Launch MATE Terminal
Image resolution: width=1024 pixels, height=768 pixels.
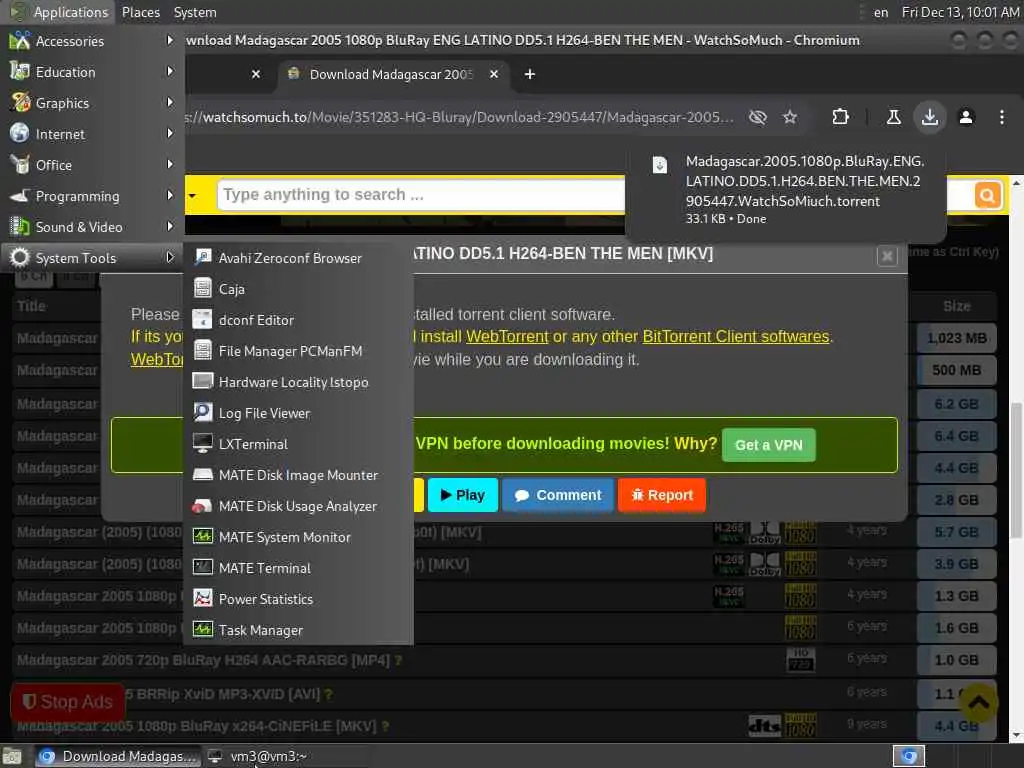point(298,568)
